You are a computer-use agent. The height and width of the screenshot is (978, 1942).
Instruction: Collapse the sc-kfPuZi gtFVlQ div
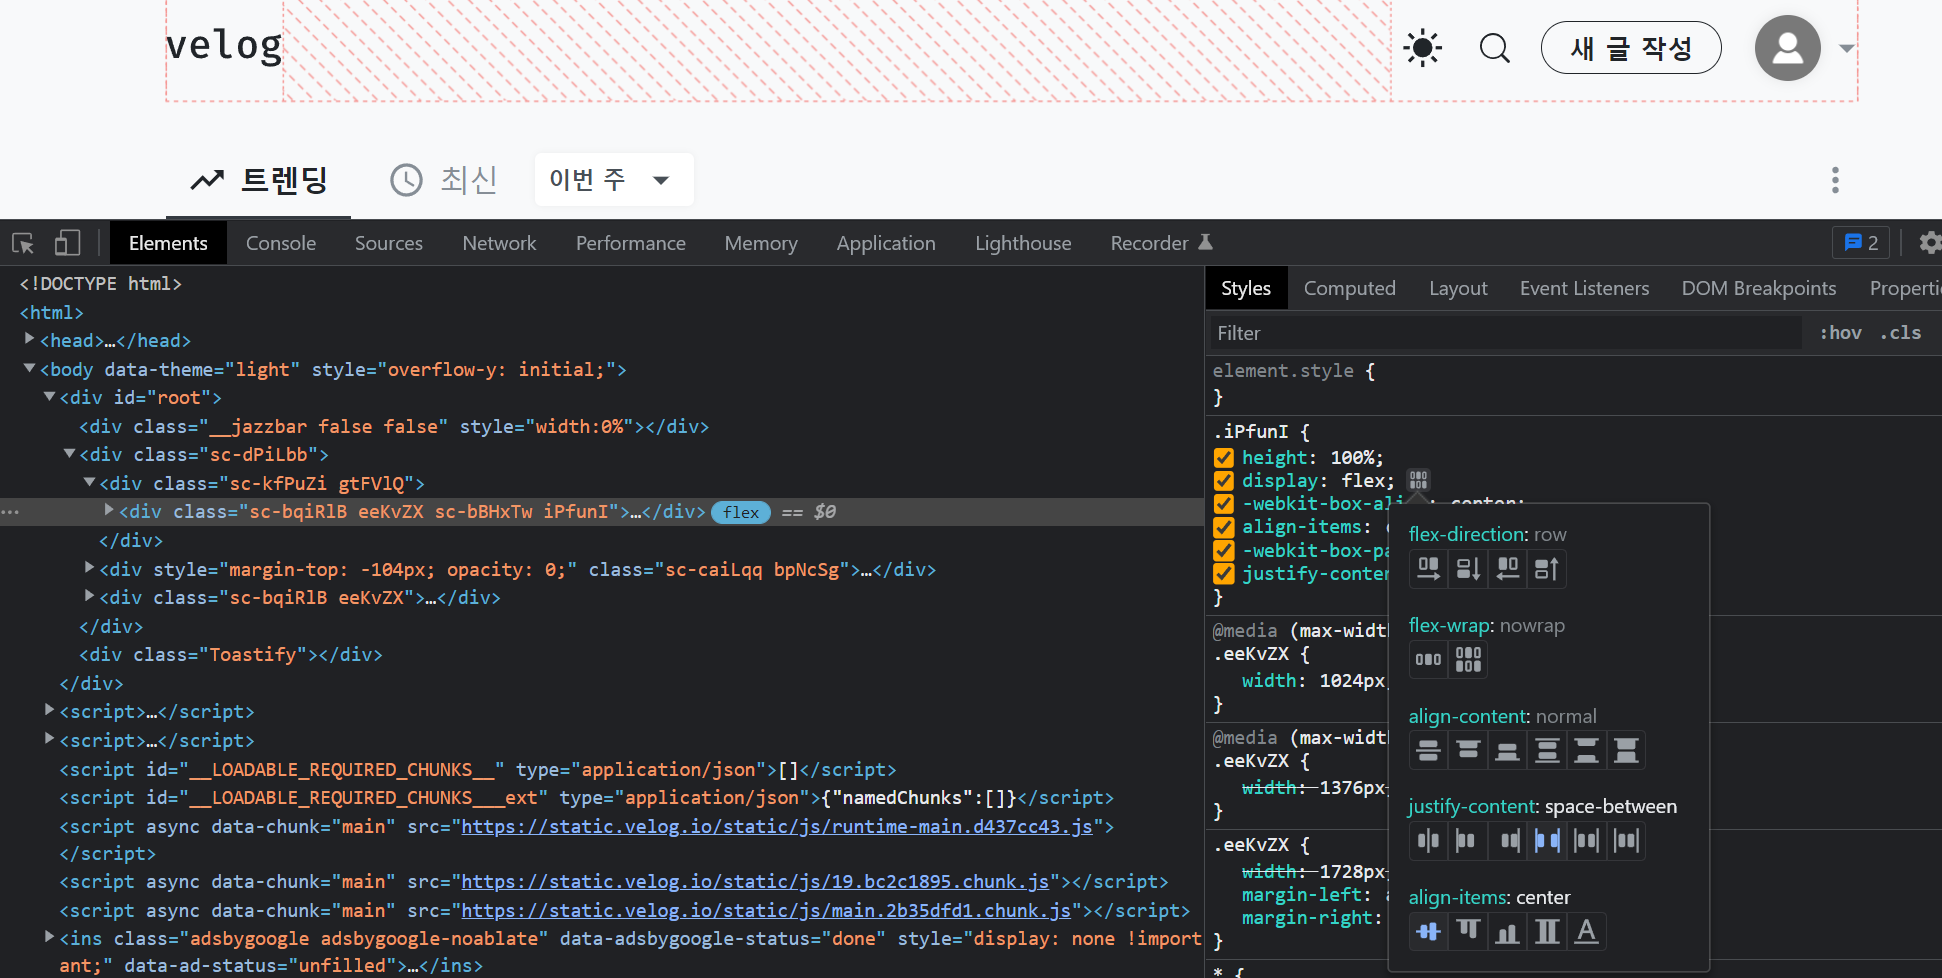pos(89,482)
